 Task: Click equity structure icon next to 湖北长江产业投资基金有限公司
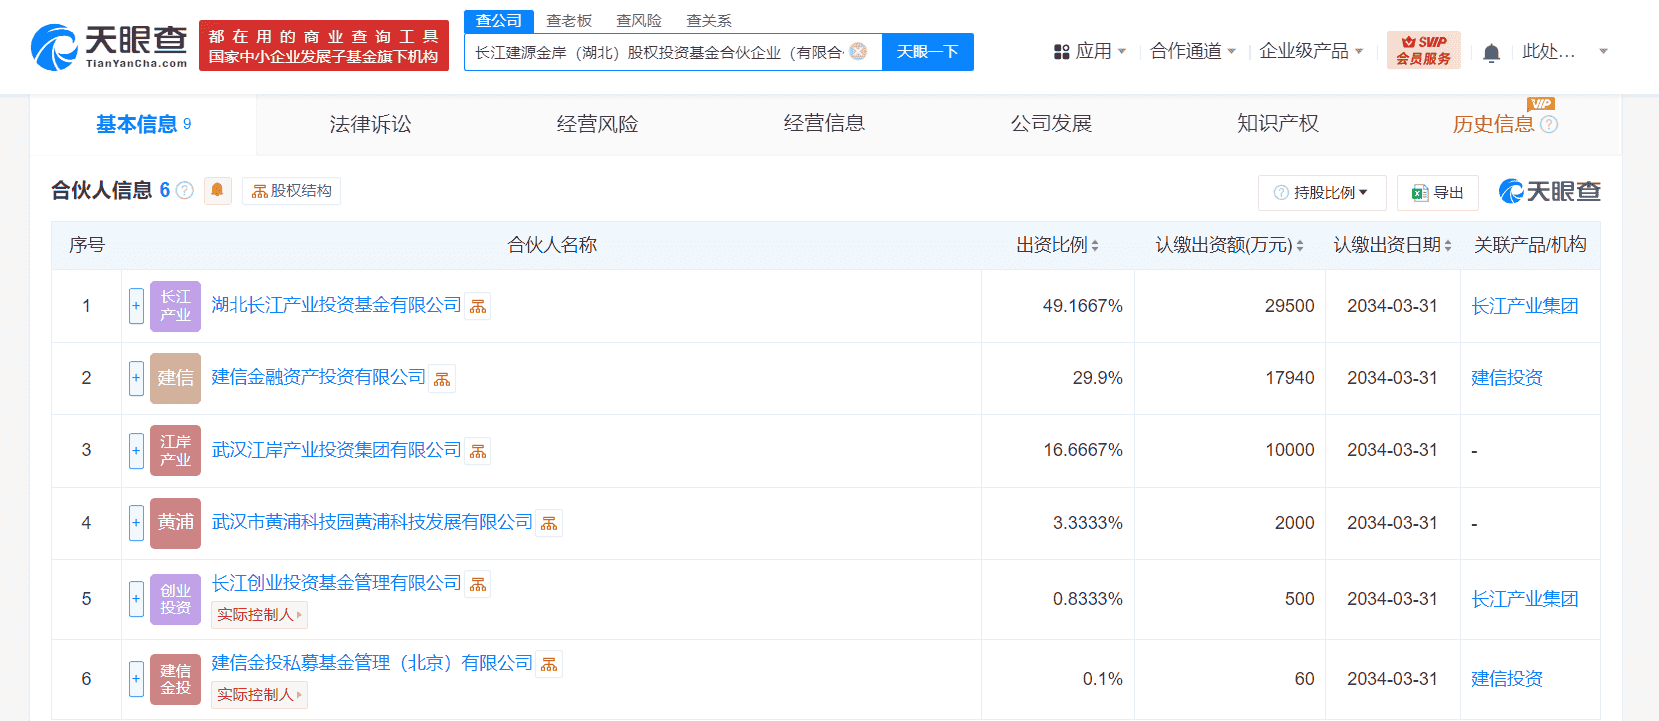pyautogui.click(x=478, y=307)
